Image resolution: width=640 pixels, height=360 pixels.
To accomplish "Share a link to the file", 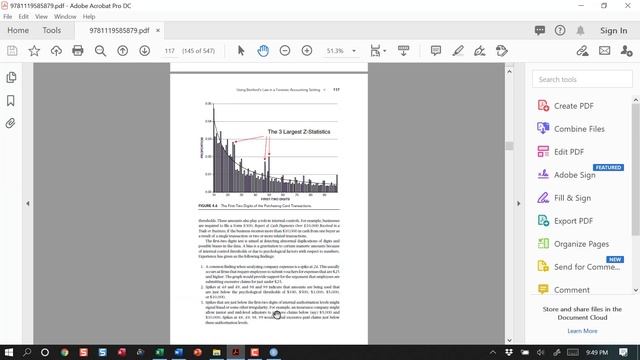I will 582,51.
